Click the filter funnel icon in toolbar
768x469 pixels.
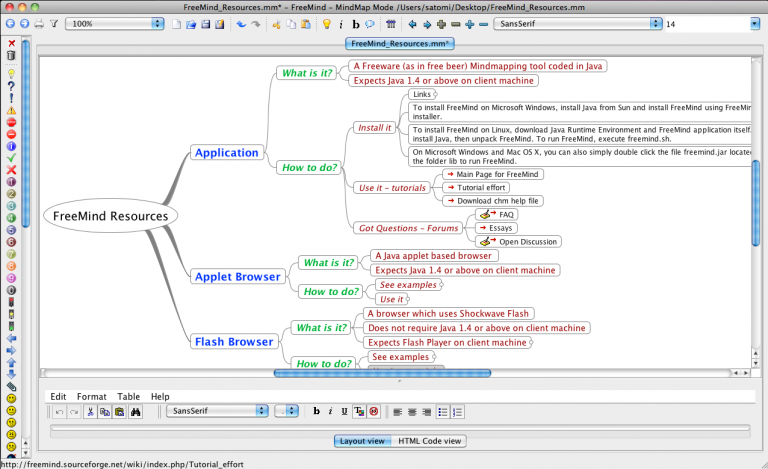(54, 23)
